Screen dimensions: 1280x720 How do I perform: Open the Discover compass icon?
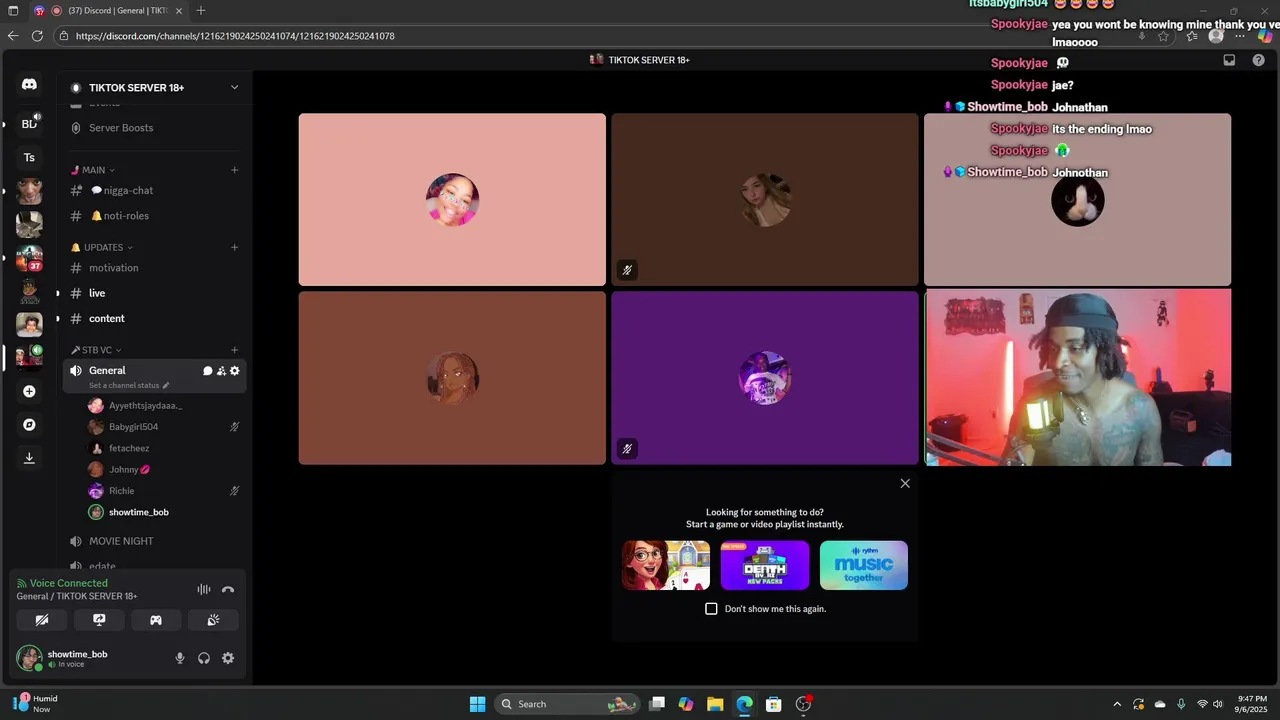(x=29, y=425)
